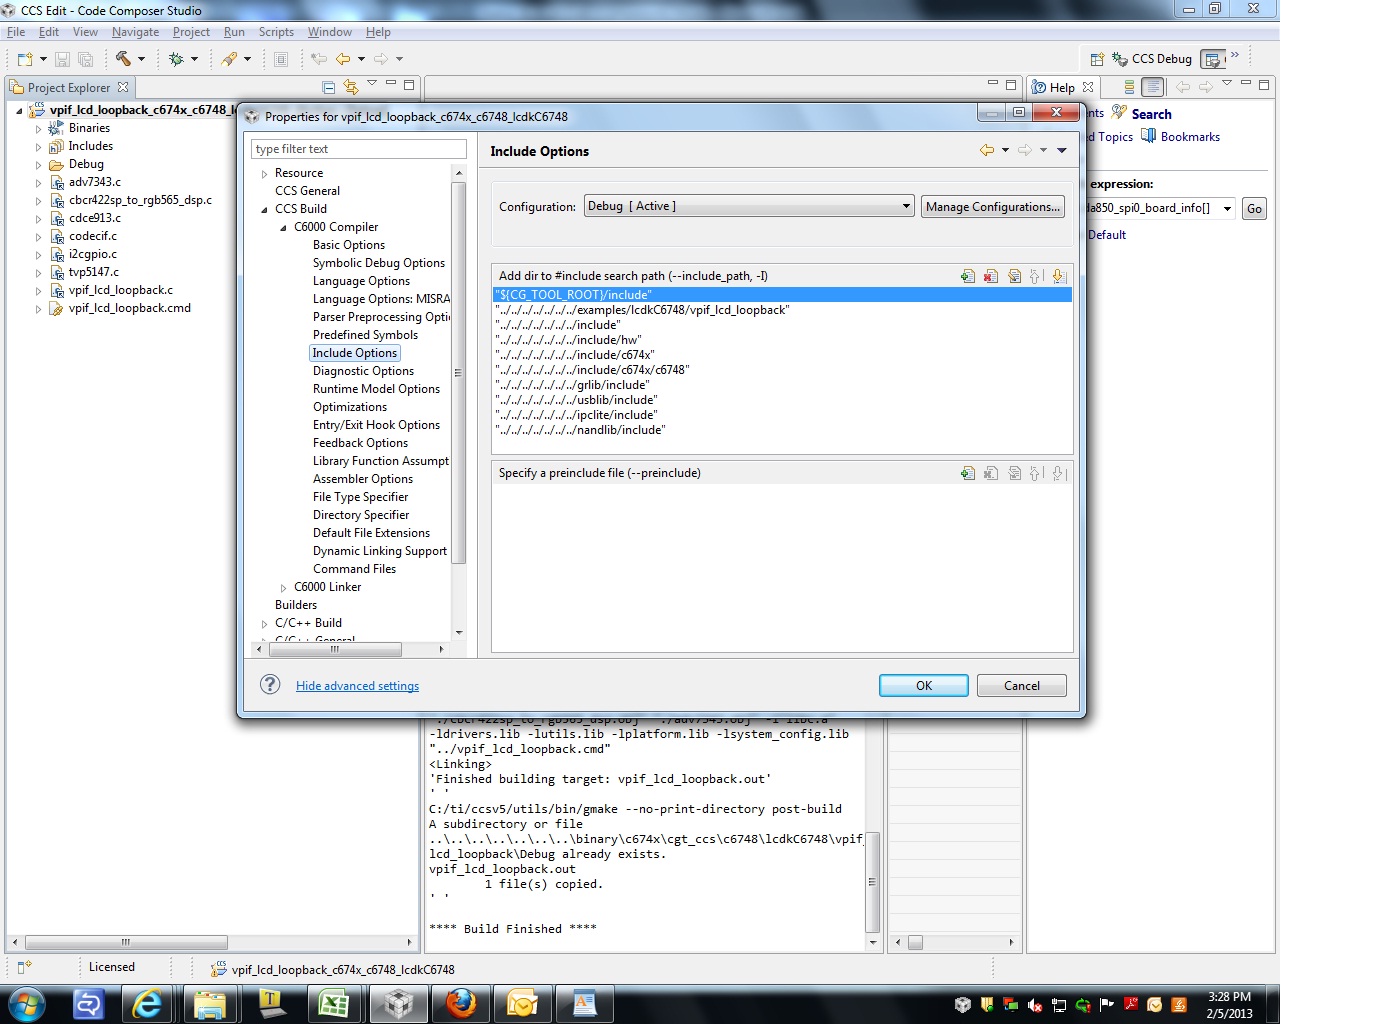Open the Window menu
Screen dimensions: 1386x1024
click(x=329, y=32)
